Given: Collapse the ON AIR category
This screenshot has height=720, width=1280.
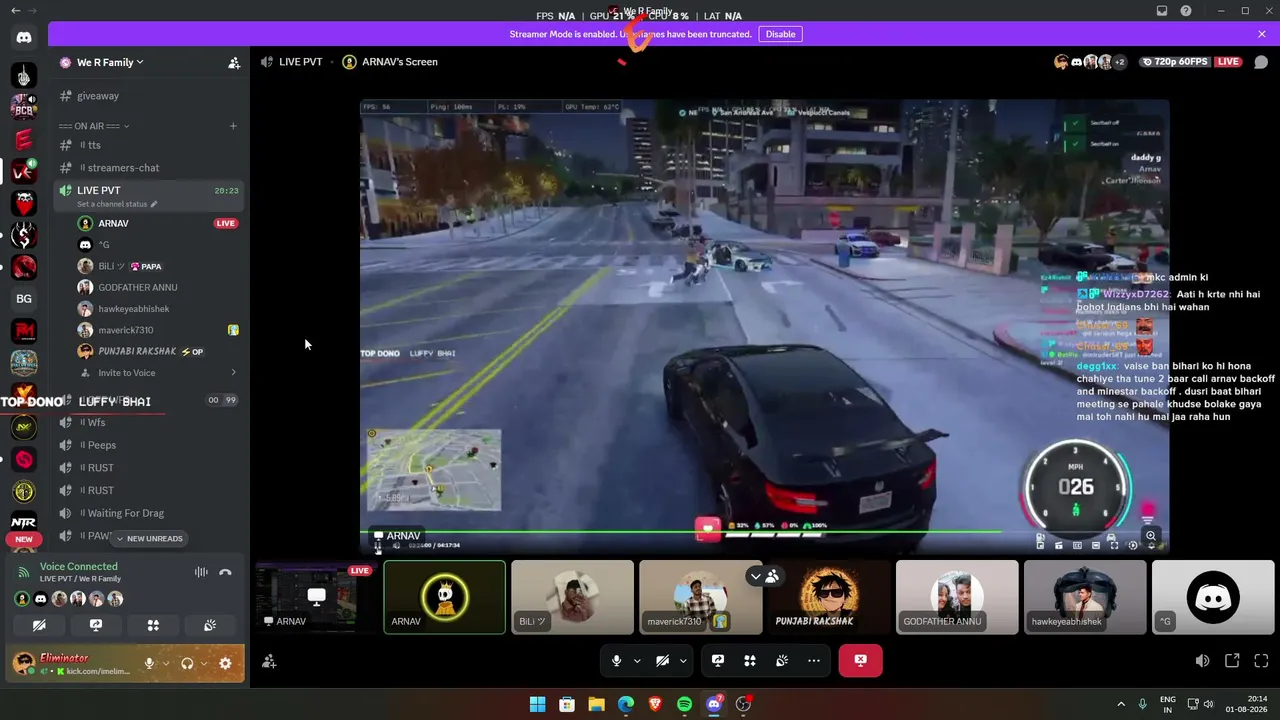Looking at the screenshot, I should (94, 126).
